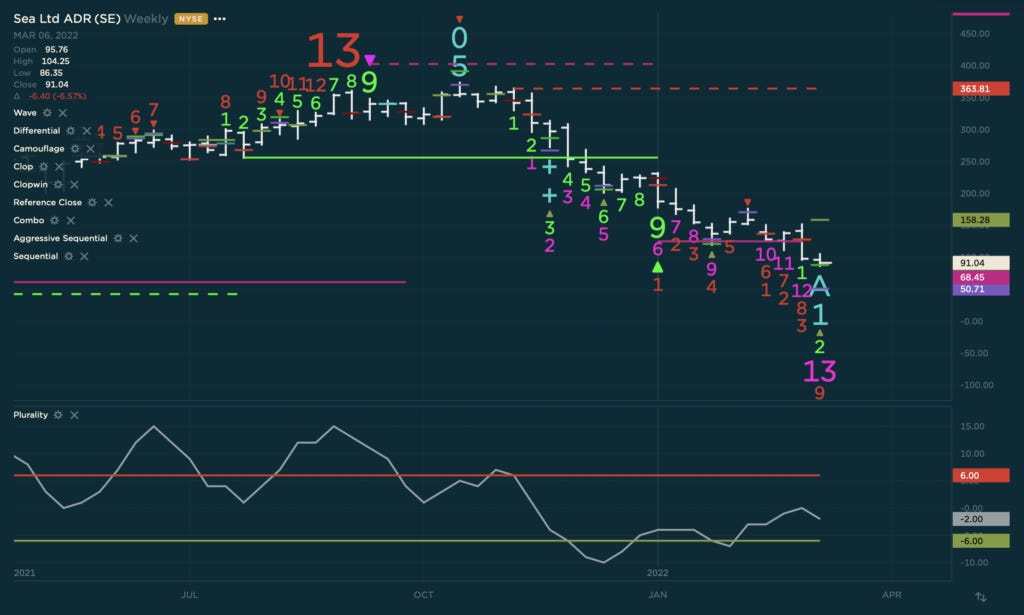Select the 50.71 purple price label
Image resolution: width=1024 pixels, height=615 pixels.
click(980, 289)
